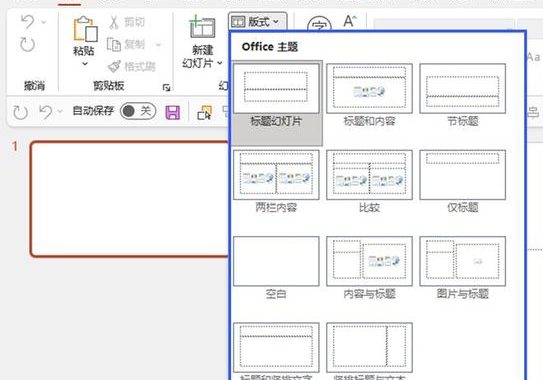Screen dimensions: 543x380
Task: Click the undo arrow in the ribbon
Action: point(27,22)
